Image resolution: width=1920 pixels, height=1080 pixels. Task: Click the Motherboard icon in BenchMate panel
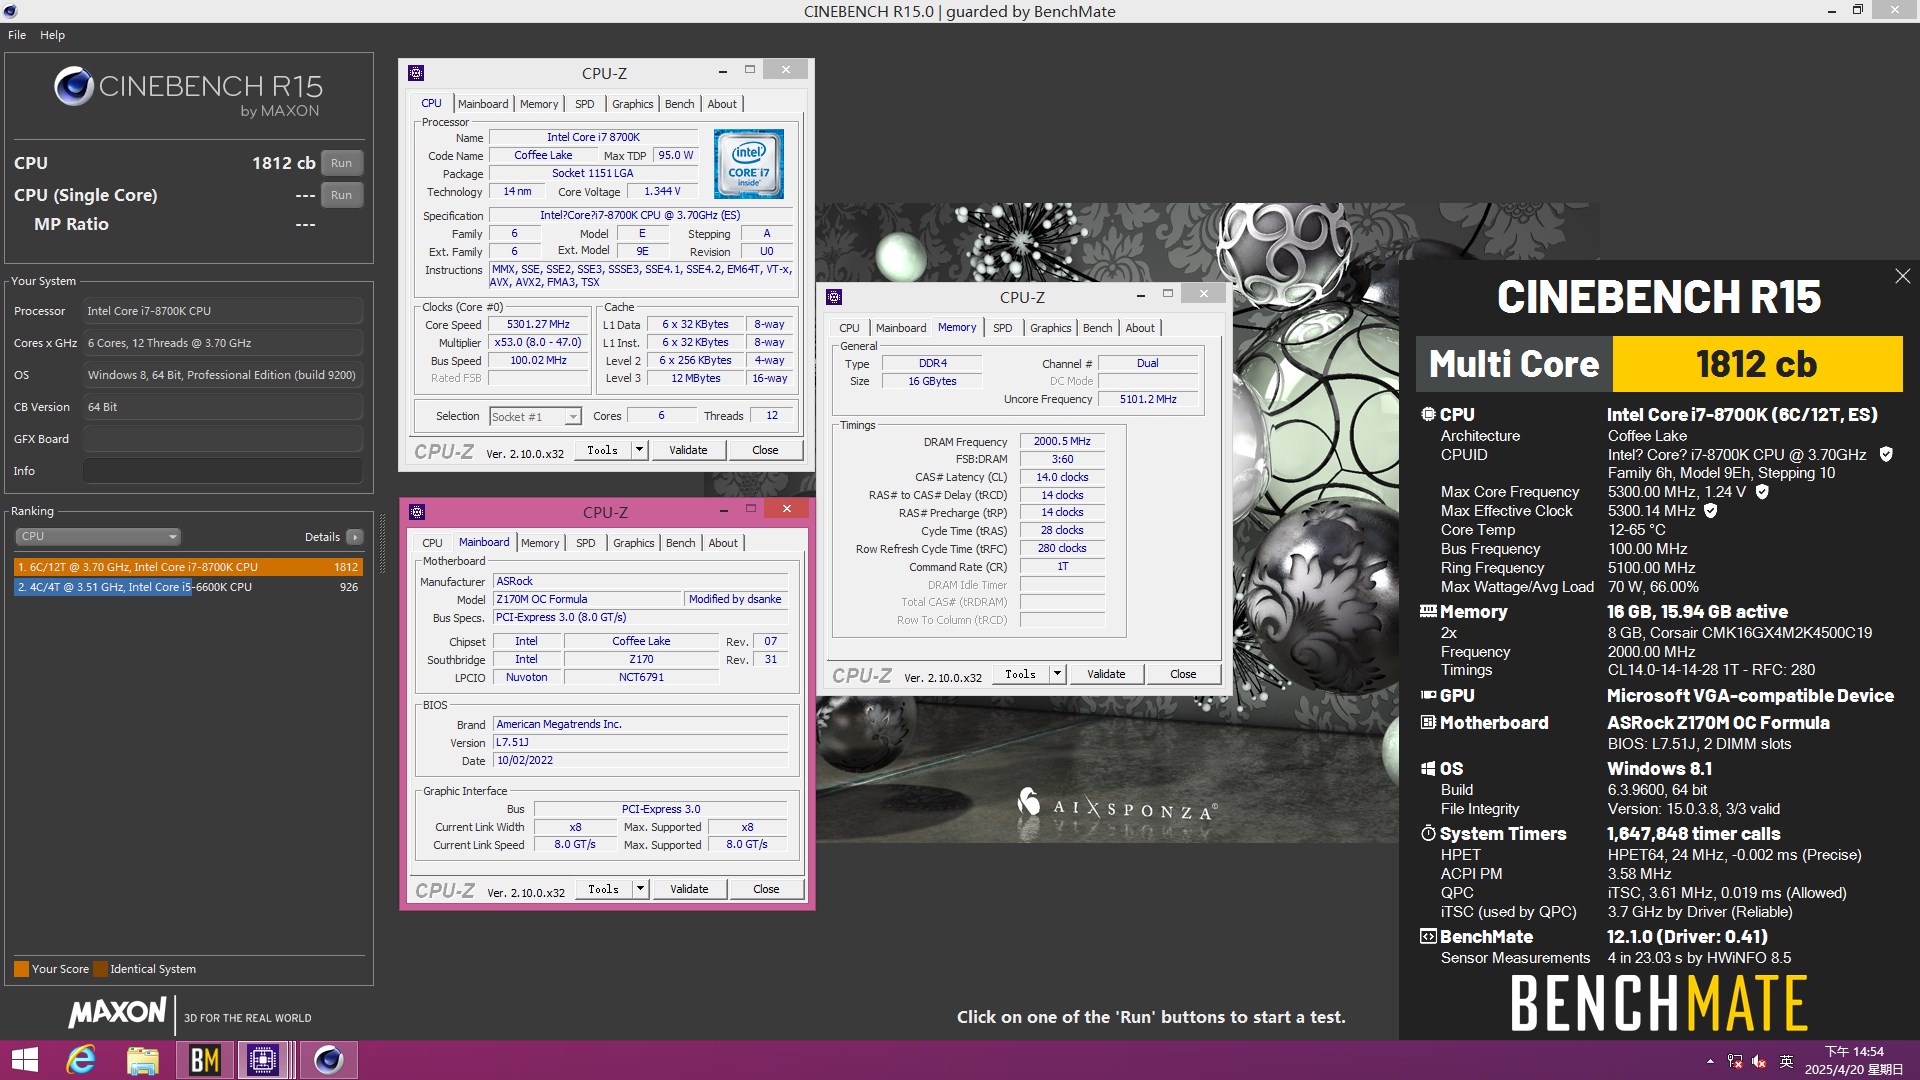pyautogui.click(x=1428, y=722)
